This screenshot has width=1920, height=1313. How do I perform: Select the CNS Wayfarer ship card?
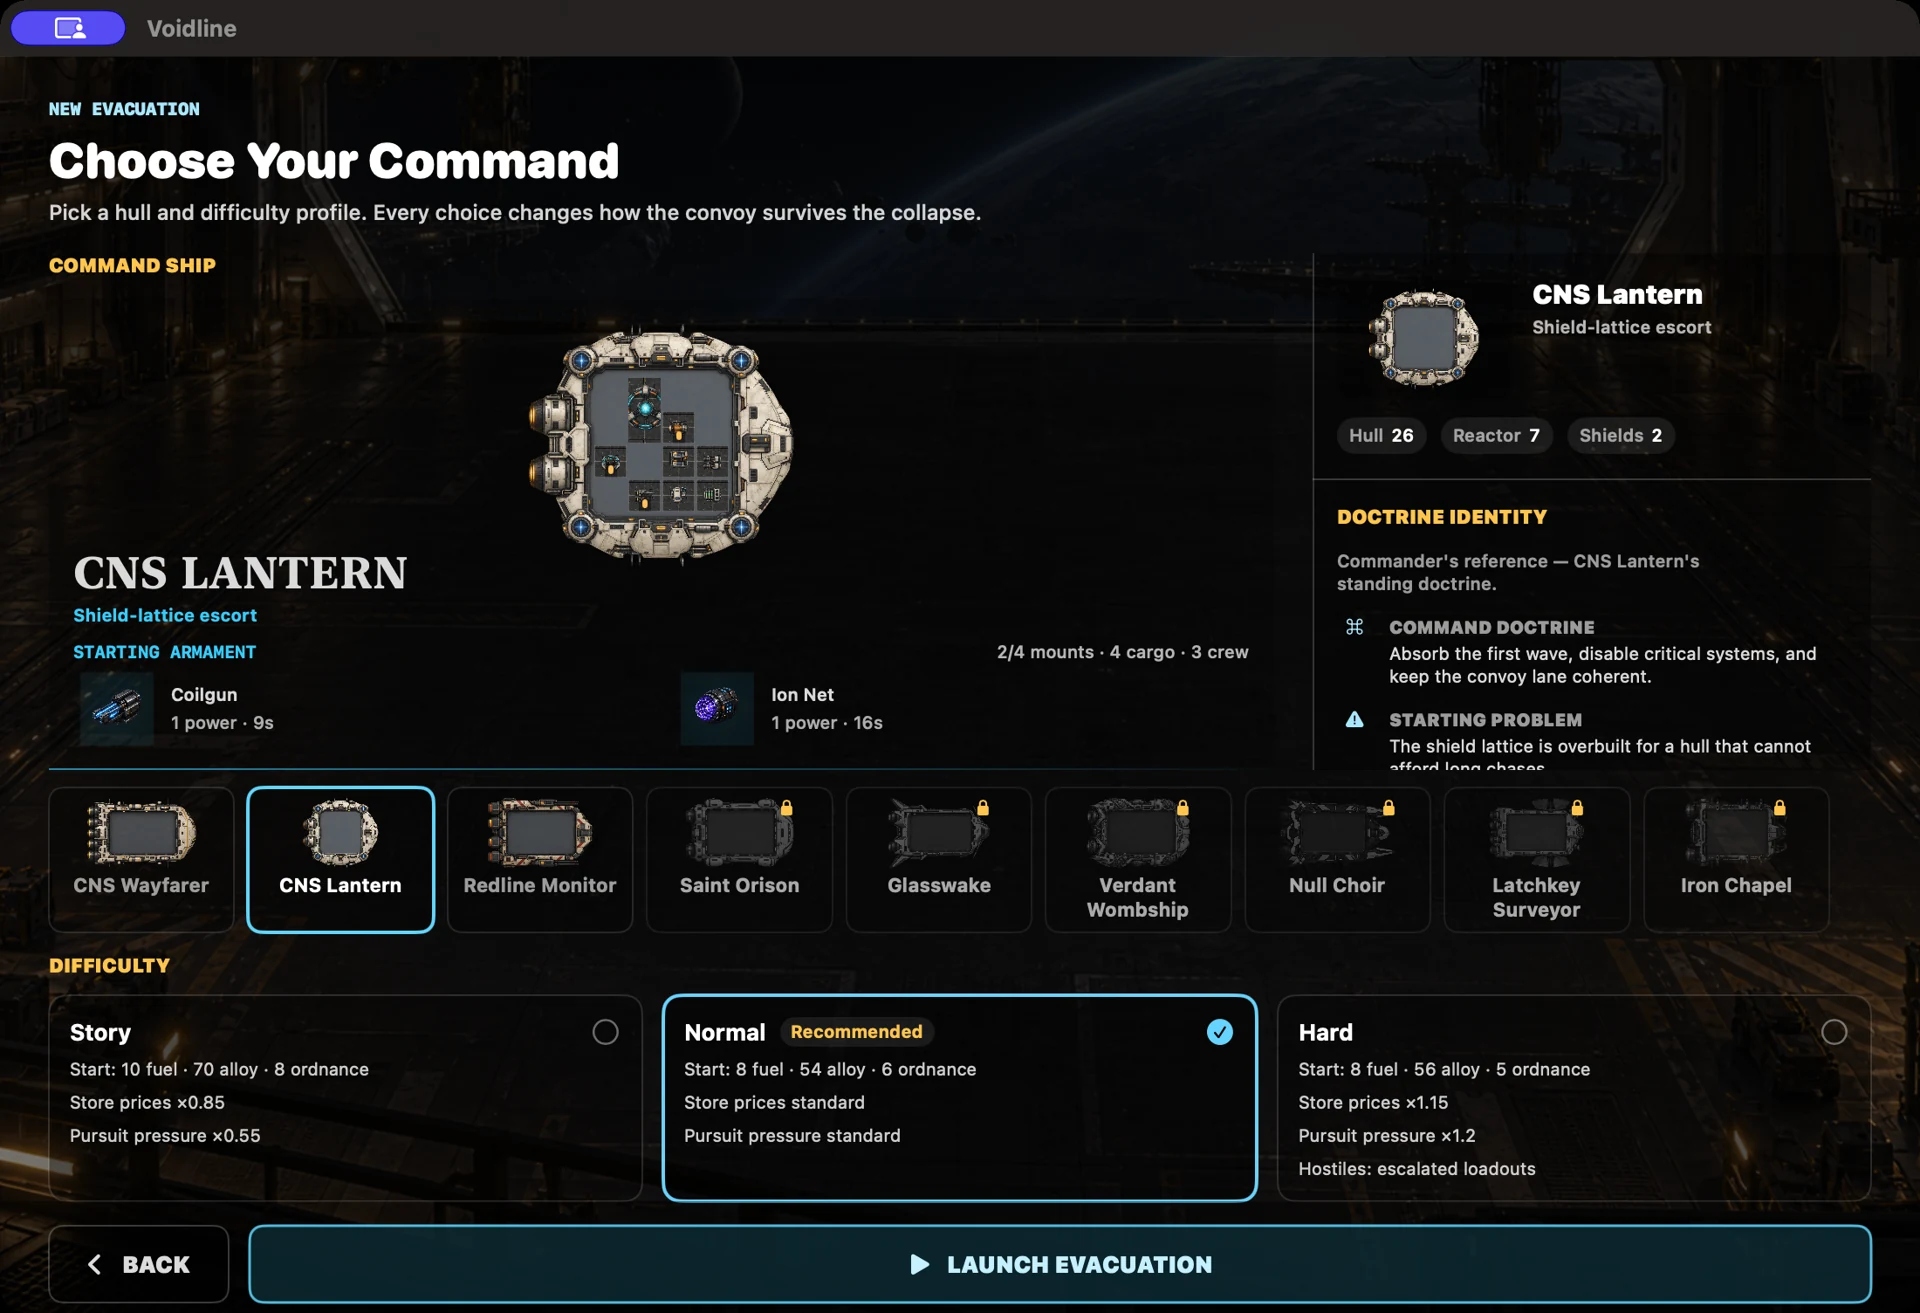click(x=141, y=859)
